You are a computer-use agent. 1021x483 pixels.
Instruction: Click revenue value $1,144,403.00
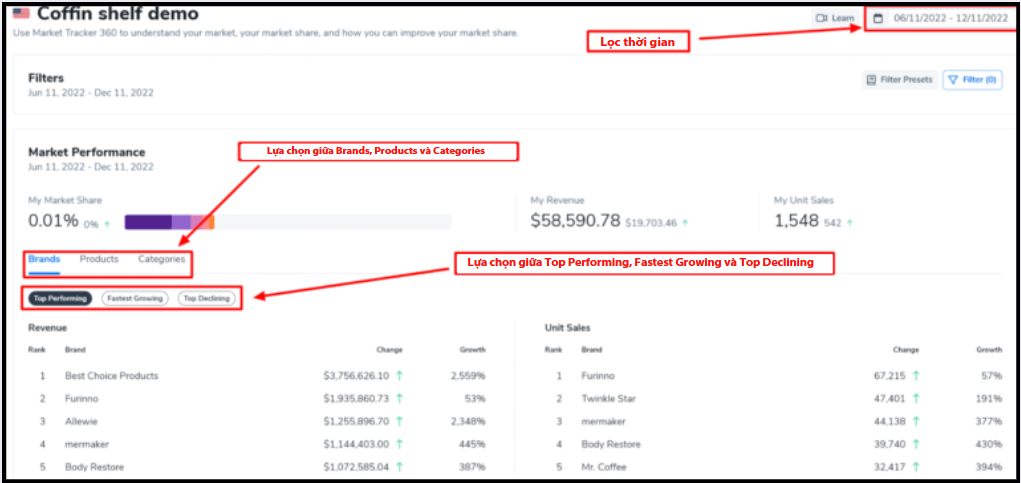(356, 444)
